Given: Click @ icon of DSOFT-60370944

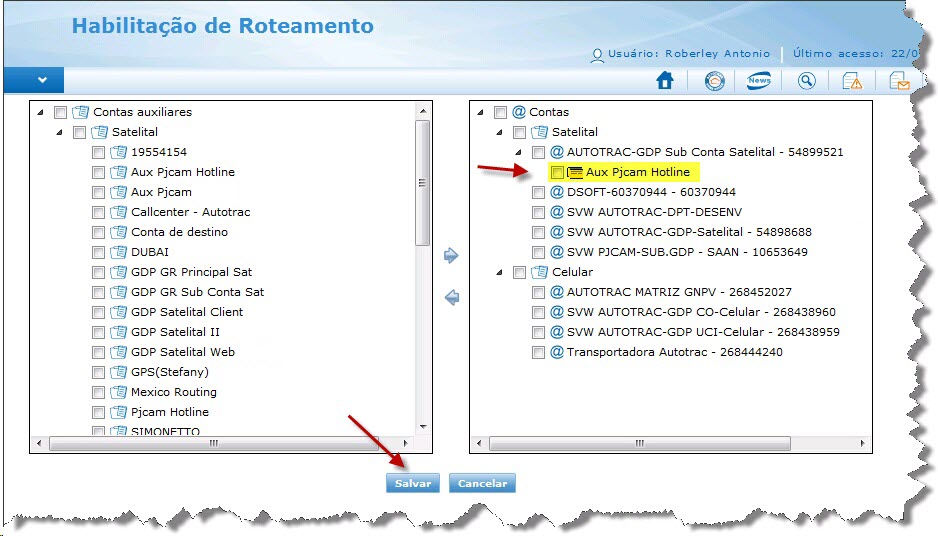Looking at the screenshot, I should (x=557, y=192).
